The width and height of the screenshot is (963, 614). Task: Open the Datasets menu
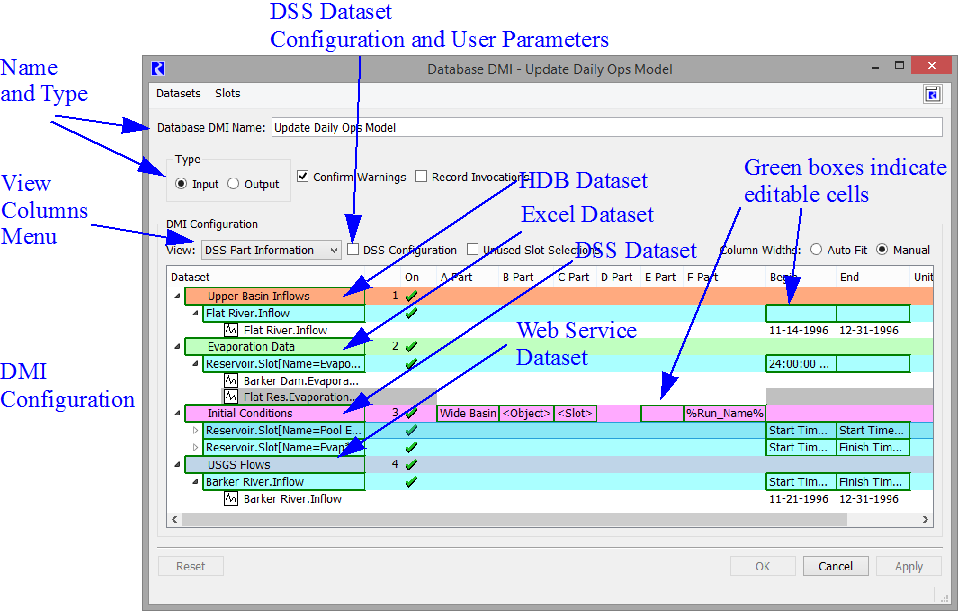[178, 93]
